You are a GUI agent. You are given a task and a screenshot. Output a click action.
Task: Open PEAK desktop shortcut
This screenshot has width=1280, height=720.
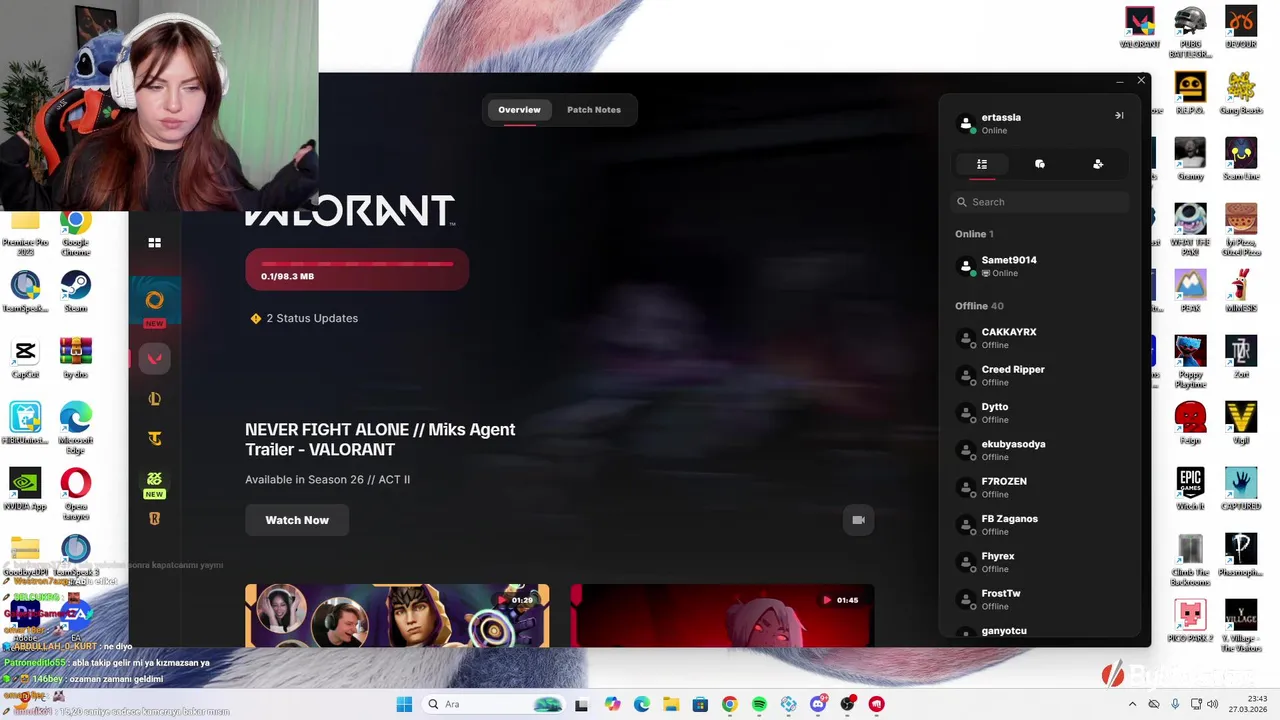coord(1190,292)
